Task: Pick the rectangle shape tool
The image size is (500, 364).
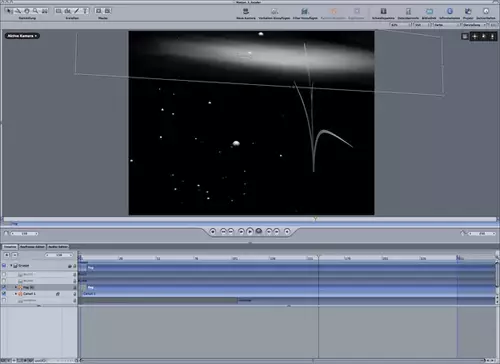Action: click(59, 11)
